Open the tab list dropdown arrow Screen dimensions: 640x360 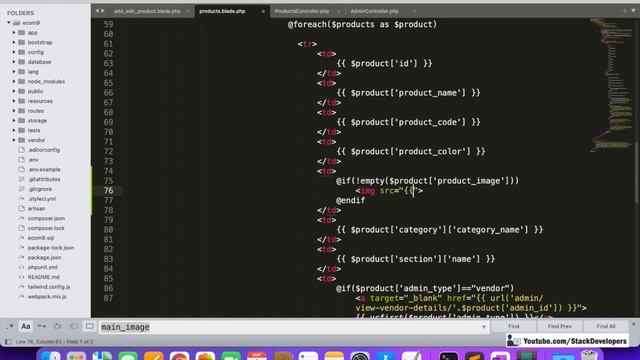[x=633, y=11]
